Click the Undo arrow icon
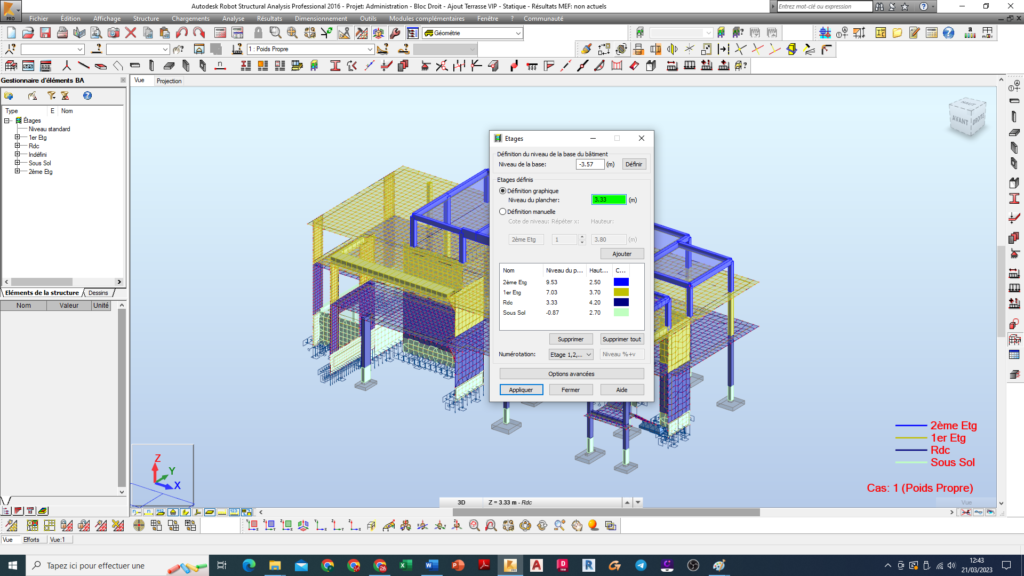 pos(182,33)
